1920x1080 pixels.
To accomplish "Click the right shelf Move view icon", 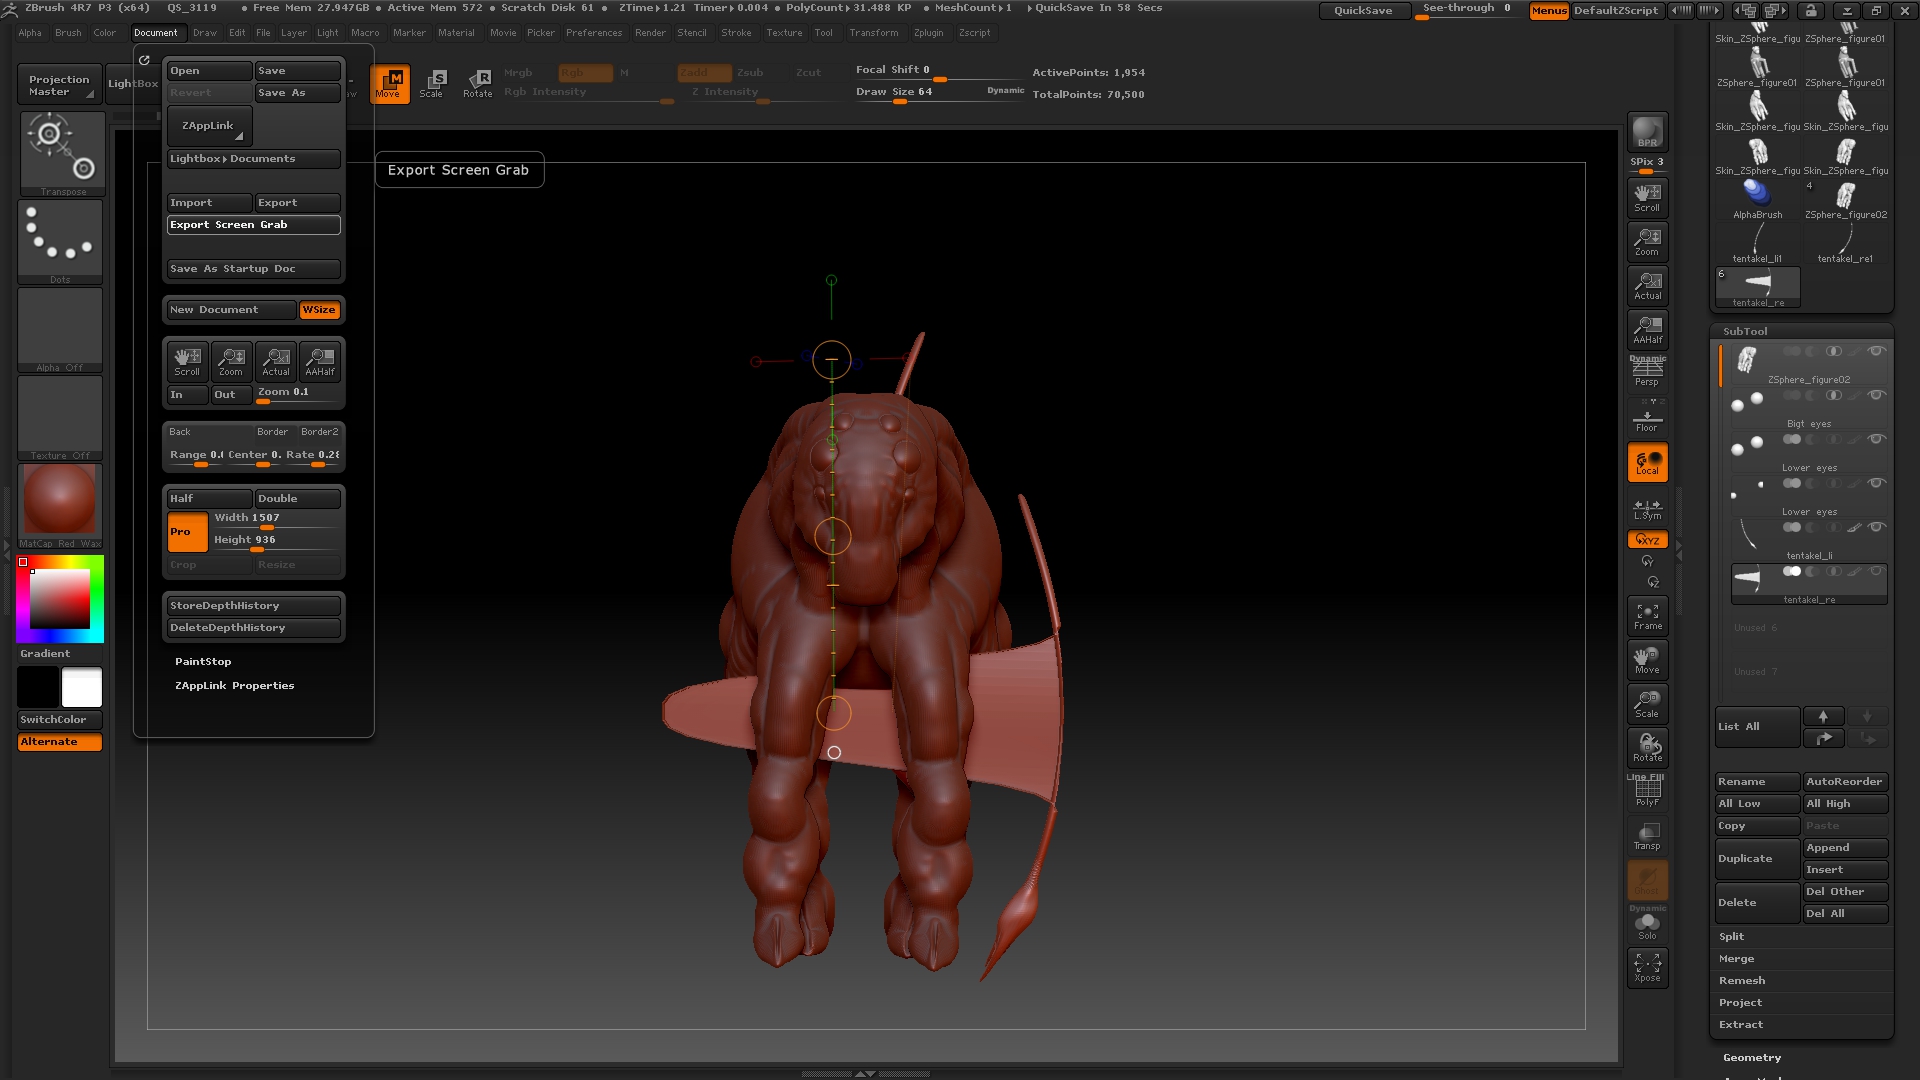I will tap(1647, 660).
